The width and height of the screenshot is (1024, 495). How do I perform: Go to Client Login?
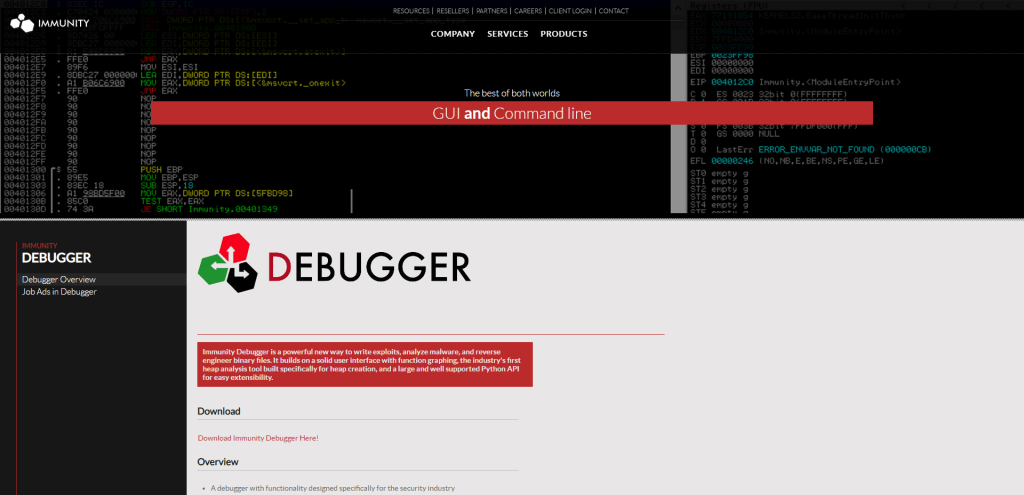coord(571,11)
